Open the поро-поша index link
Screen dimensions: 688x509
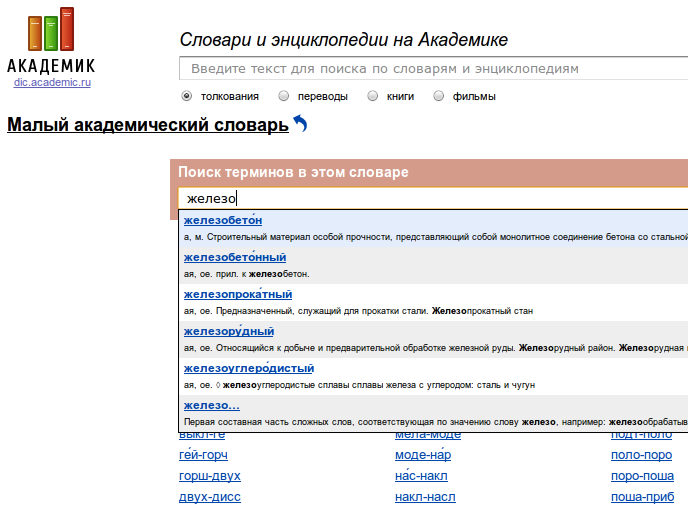(642, 476)
